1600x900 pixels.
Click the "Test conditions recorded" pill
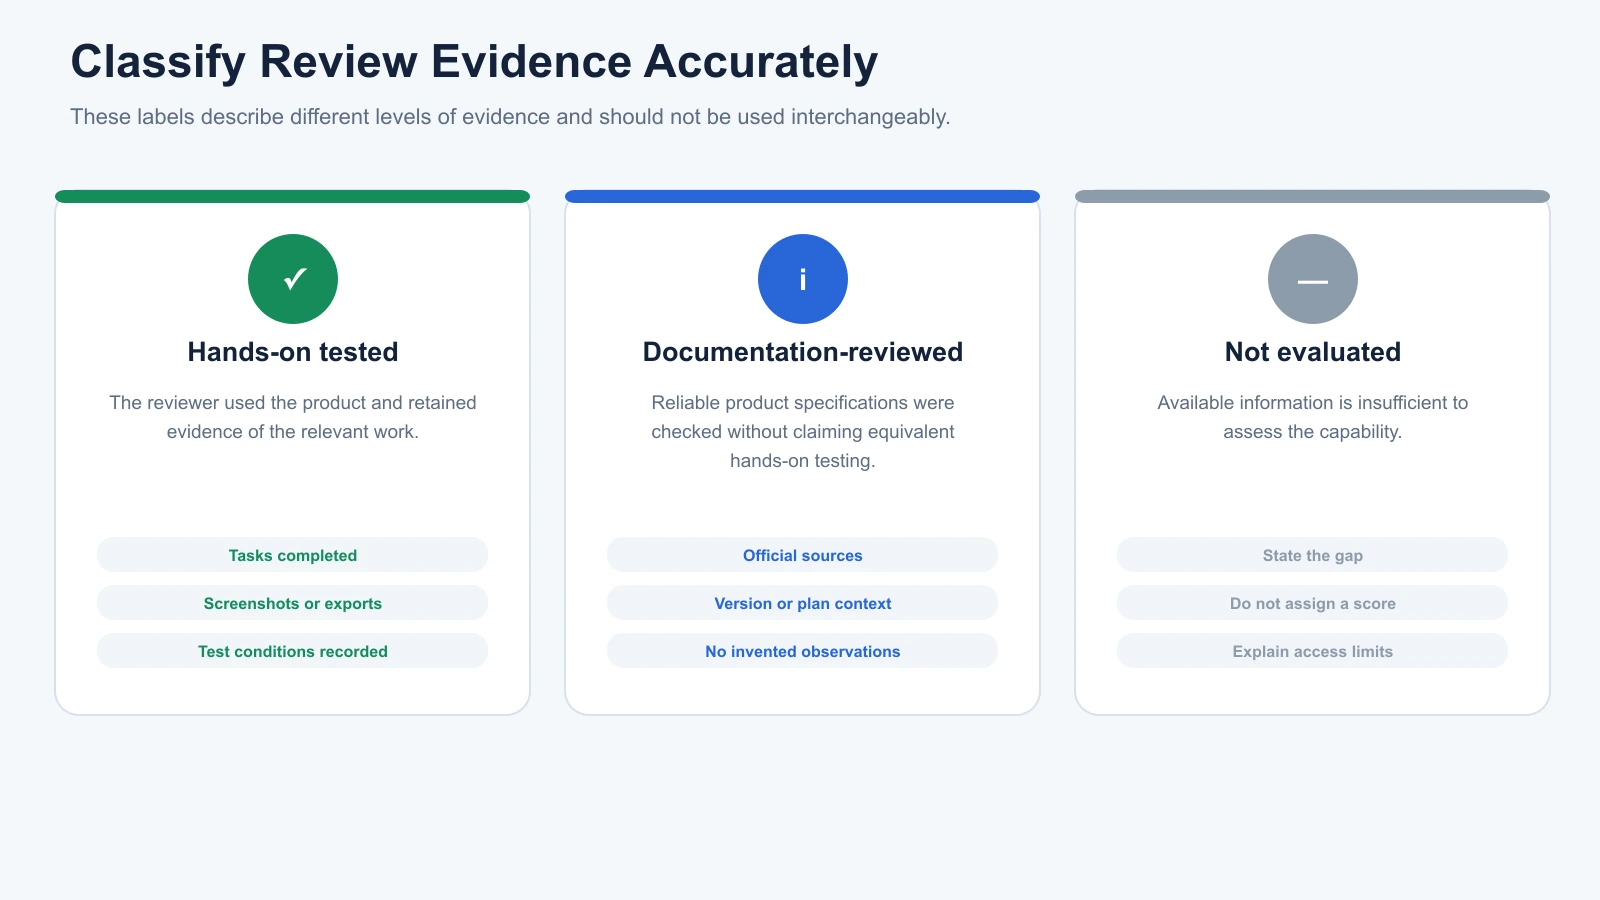point(293,651)
